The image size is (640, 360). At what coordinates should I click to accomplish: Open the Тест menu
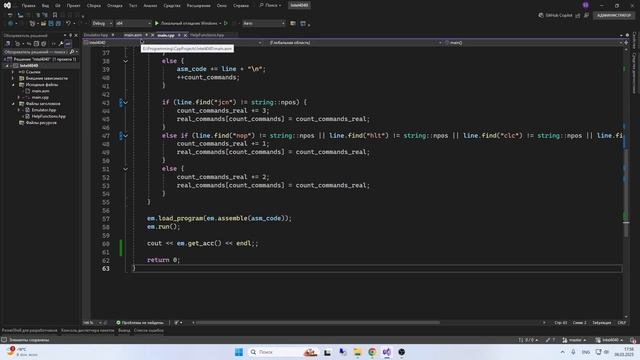[x=133, y=6]
